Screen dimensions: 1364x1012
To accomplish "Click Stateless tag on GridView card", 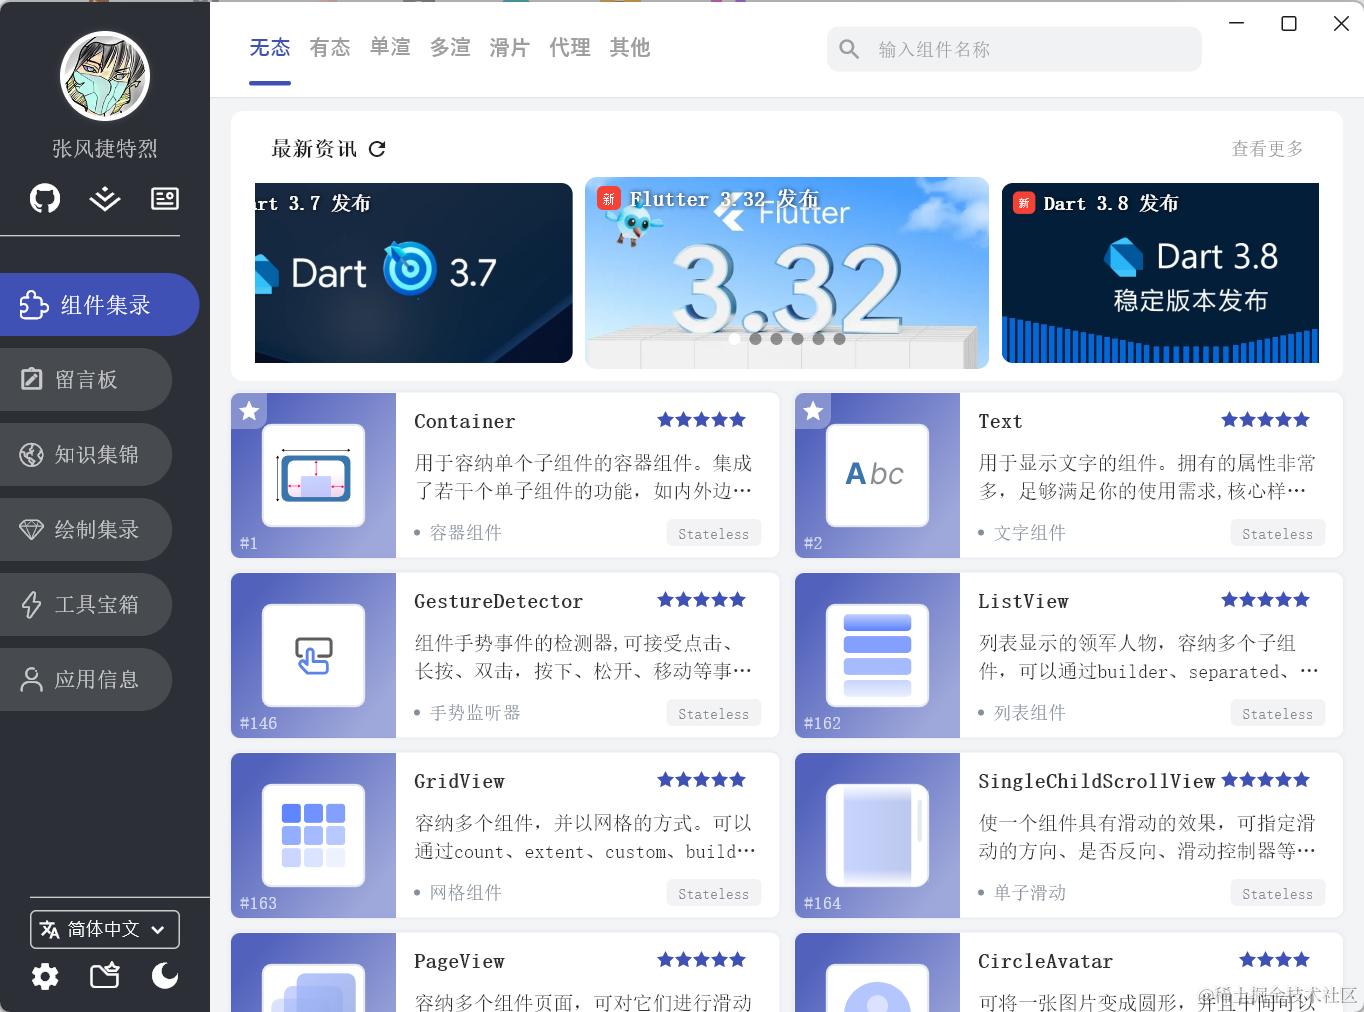I will (714, 894).
